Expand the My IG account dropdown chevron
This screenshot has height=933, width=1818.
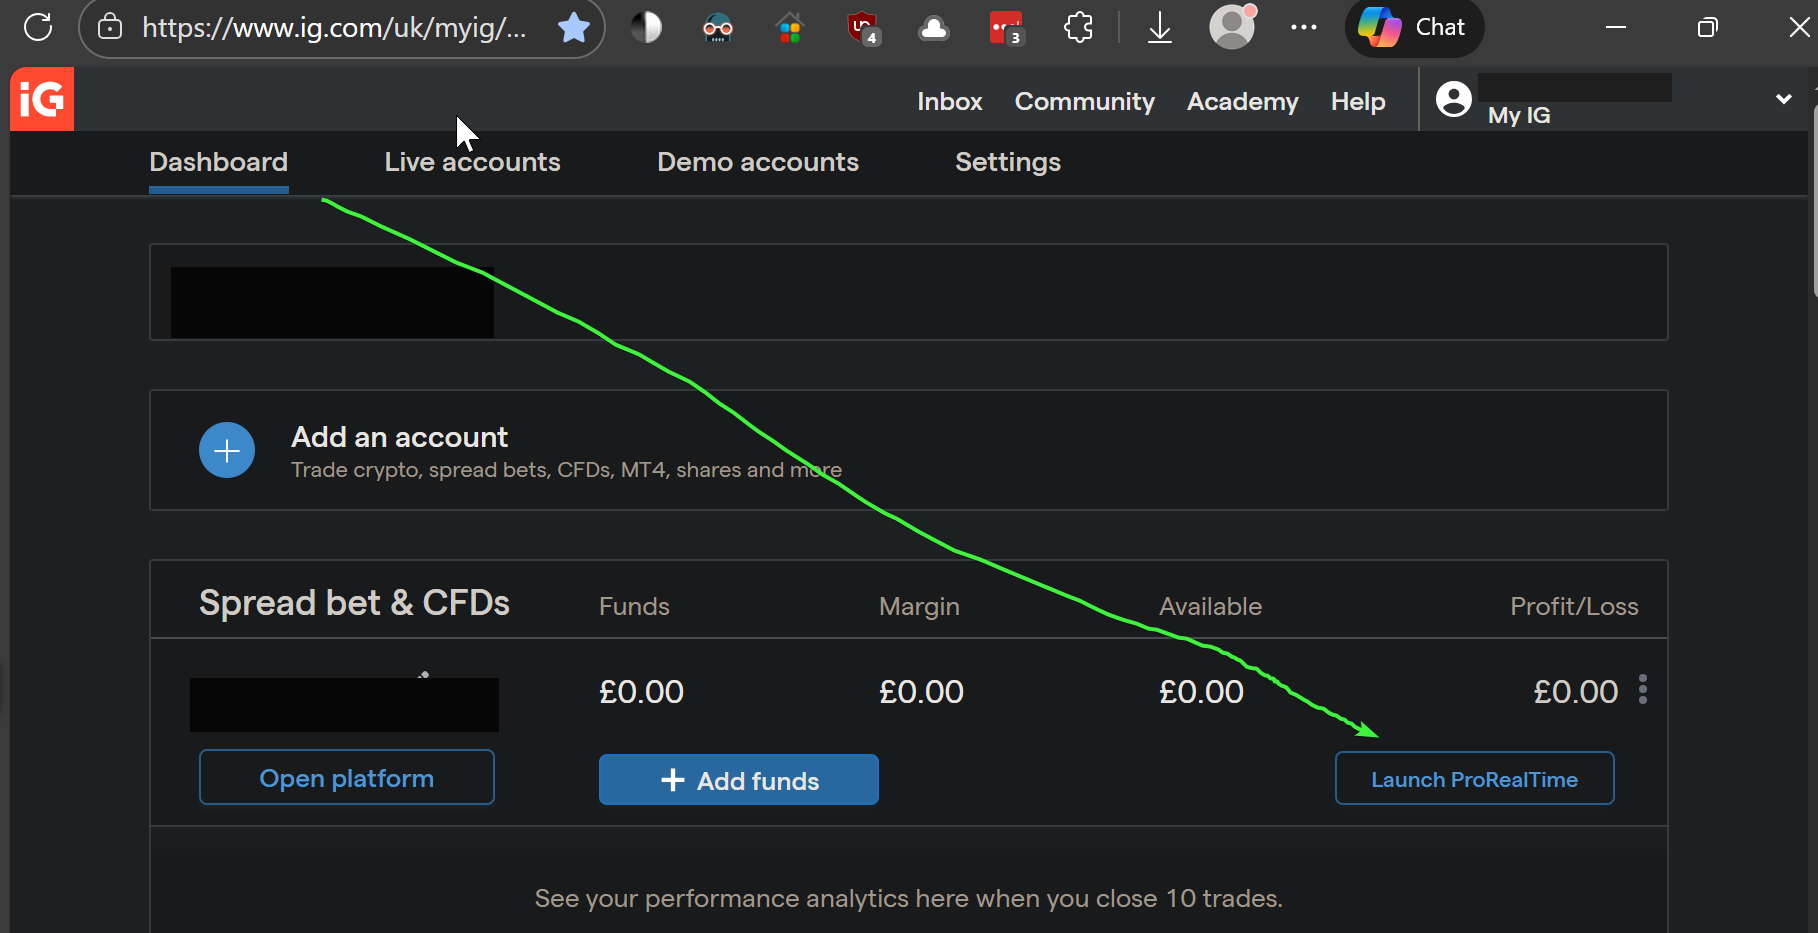[1783, 99]
